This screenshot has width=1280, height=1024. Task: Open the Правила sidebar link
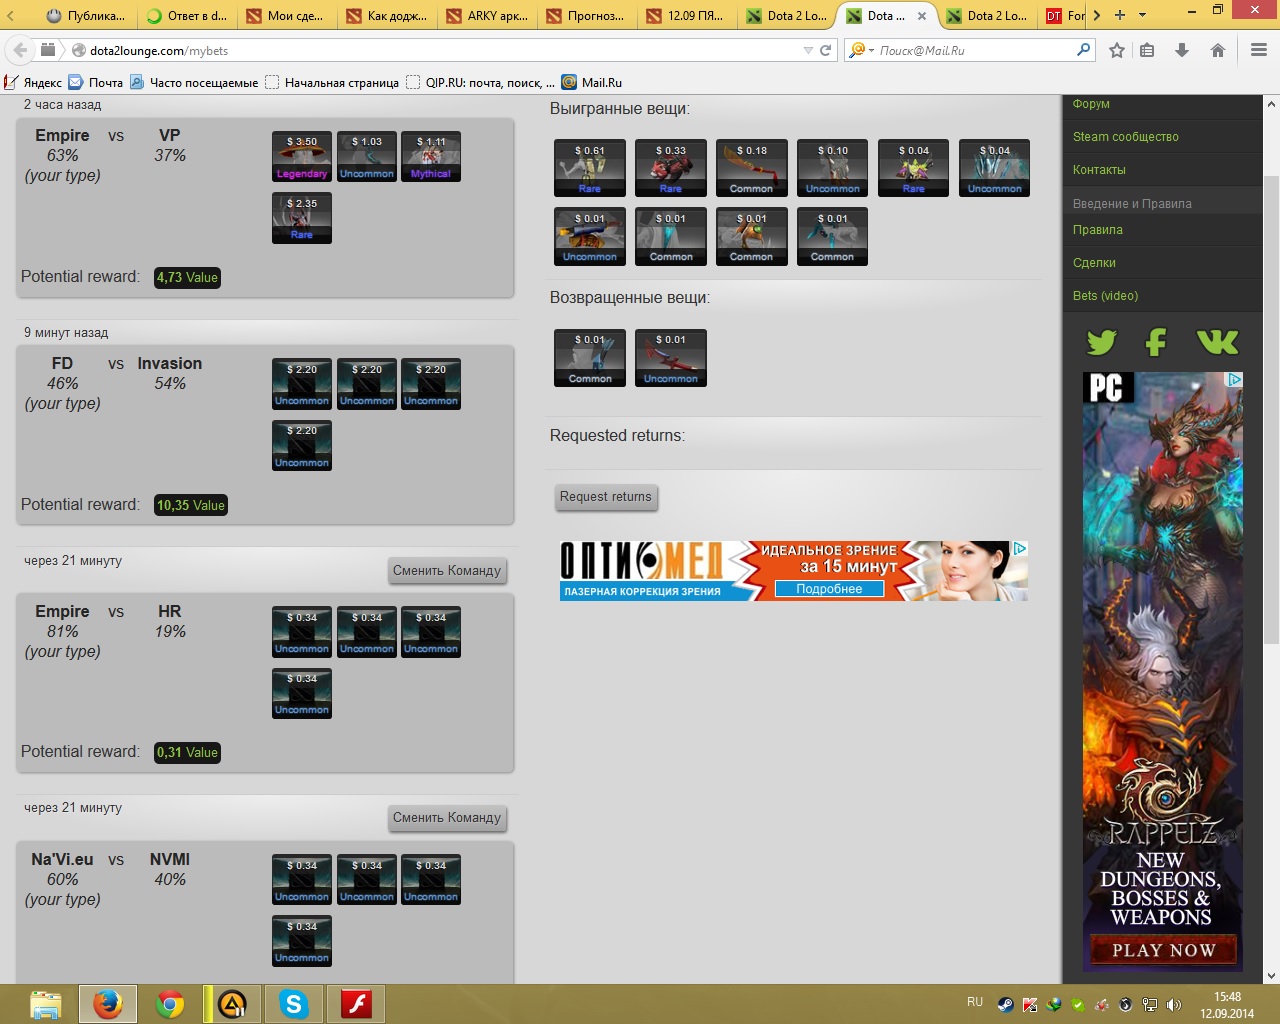1098,229
